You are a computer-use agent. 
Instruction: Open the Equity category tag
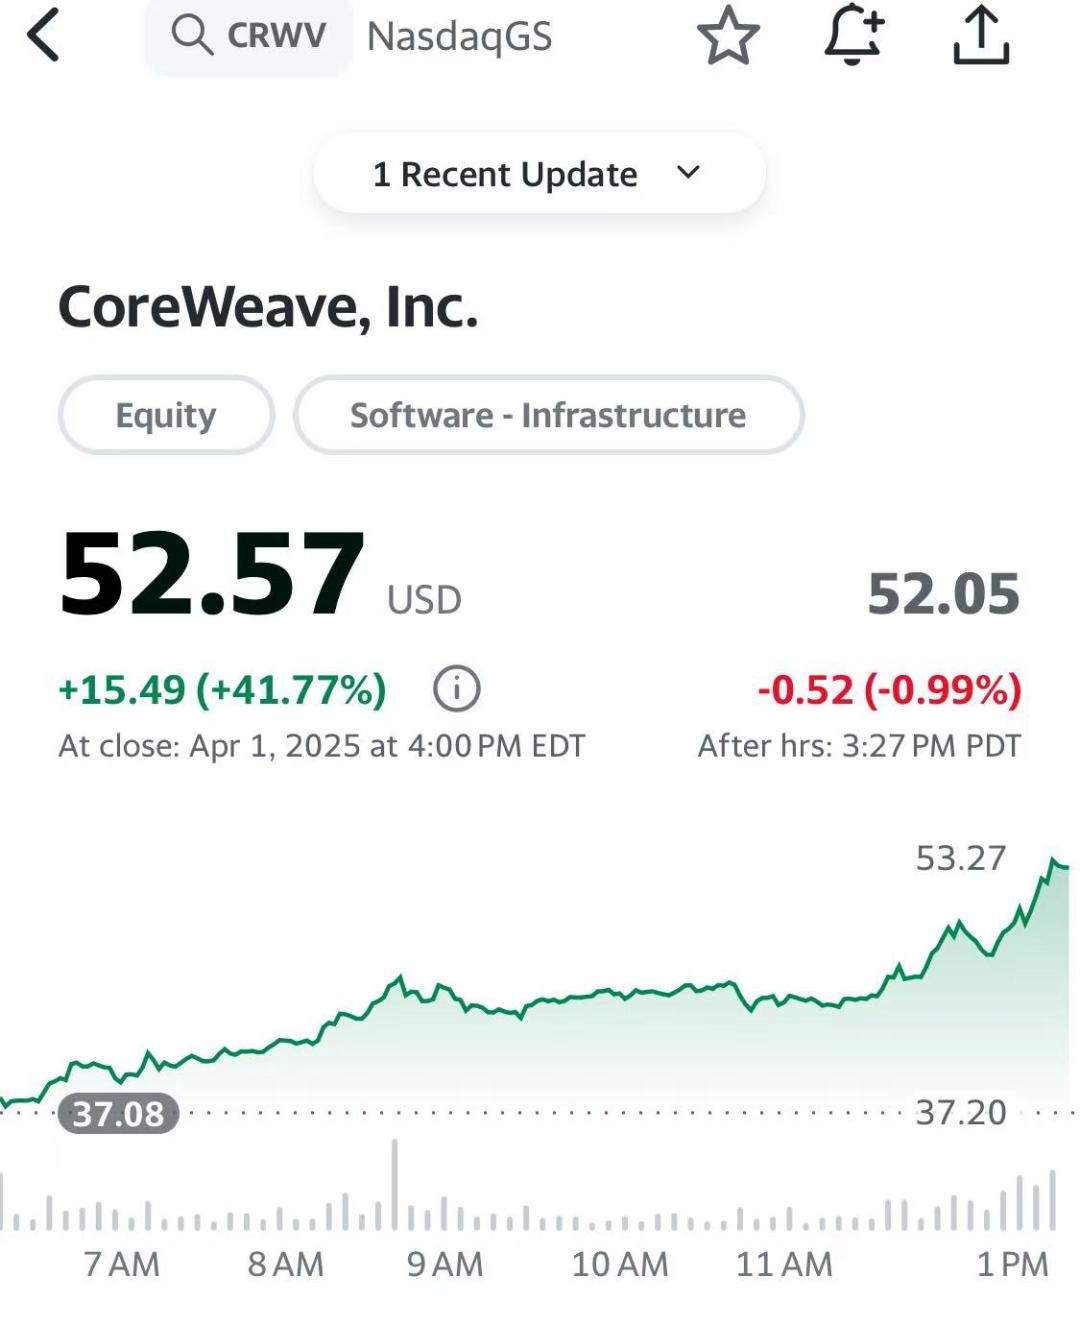(x=166, y=415)
